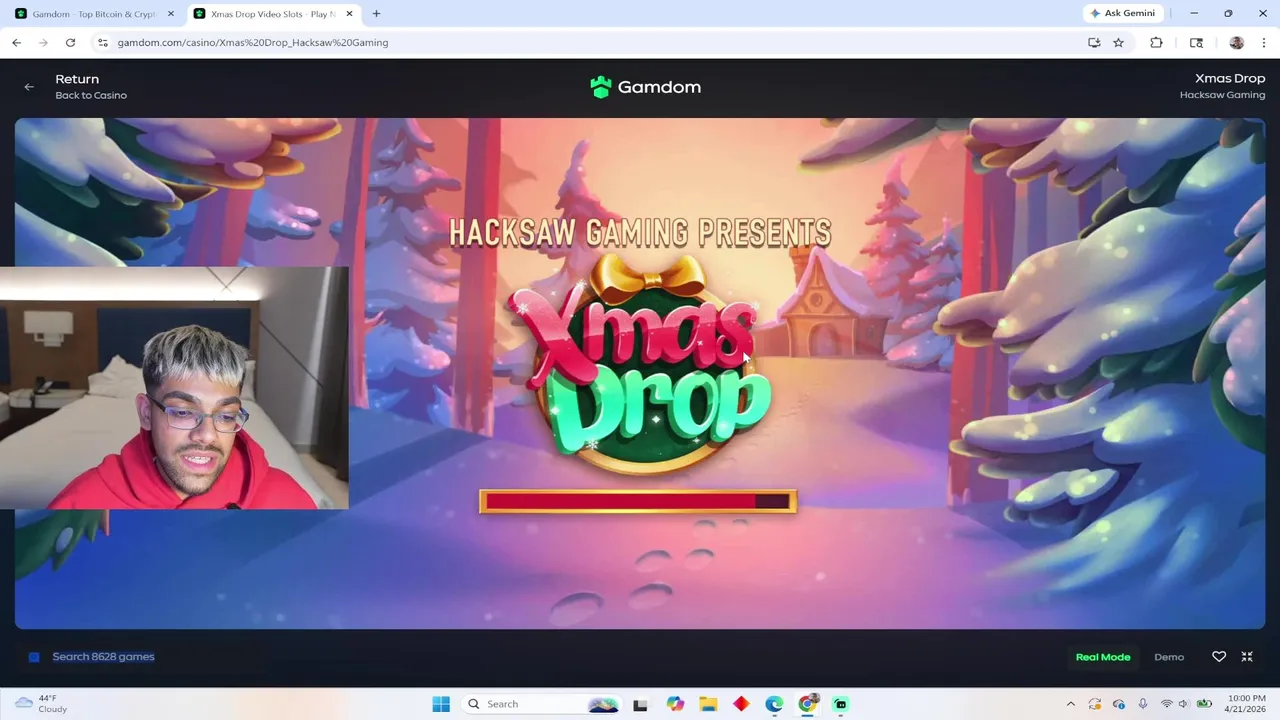1280x720 pixels.
Task: Open Task View on taskbar
Action: [x=640, y=704]
